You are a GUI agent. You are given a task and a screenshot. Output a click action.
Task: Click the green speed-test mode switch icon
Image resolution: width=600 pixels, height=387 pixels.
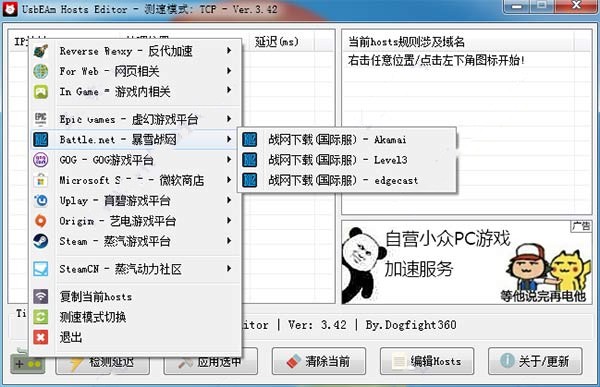(41, 317)
